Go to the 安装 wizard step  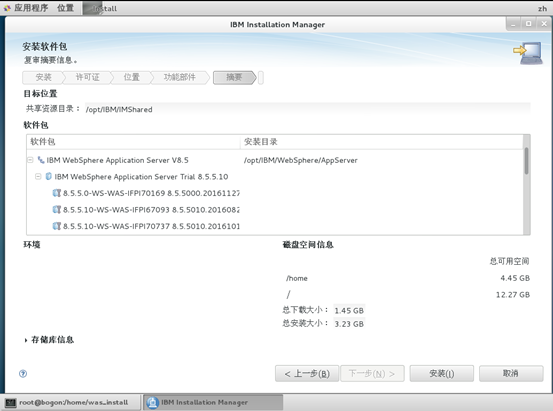(43, 78)
